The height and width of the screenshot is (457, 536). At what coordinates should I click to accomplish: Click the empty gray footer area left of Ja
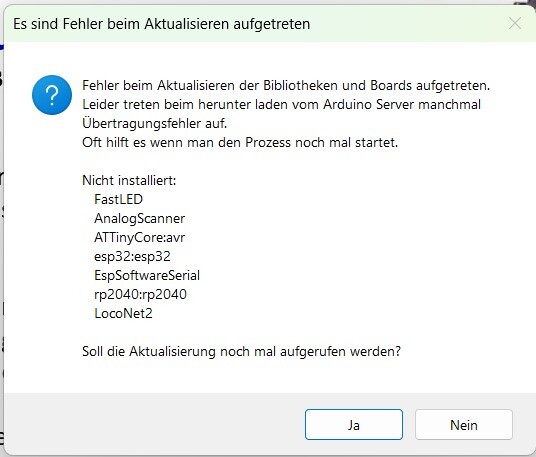click(x=154, y=424)
